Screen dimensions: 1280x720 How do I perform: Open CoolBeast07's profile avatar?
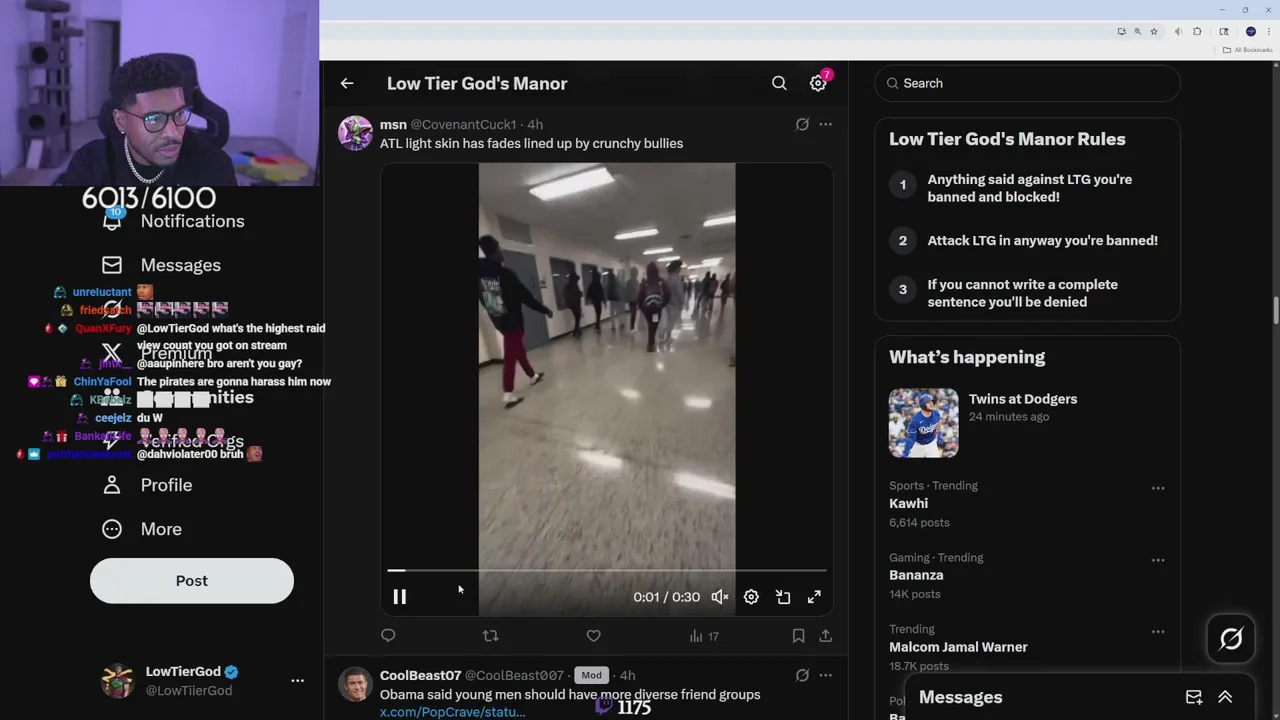[x=355, y=684]
